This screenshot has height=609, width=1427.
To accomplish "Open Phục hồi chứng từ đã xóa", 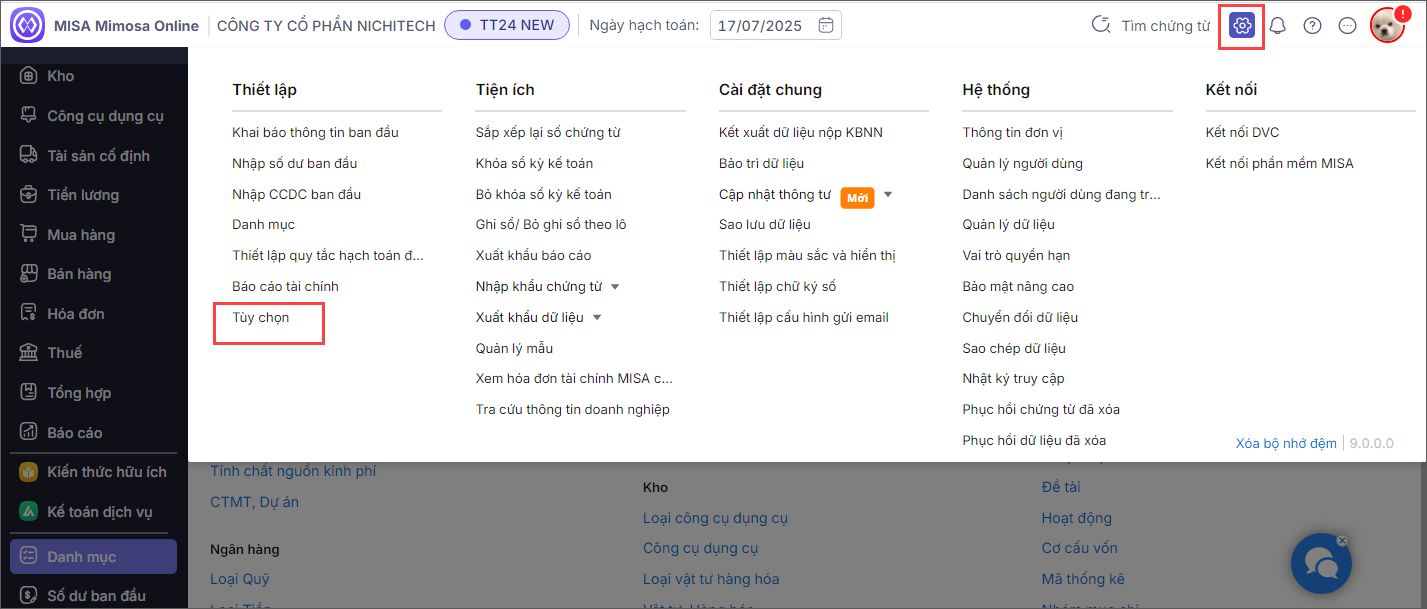I will (1041, 409).
